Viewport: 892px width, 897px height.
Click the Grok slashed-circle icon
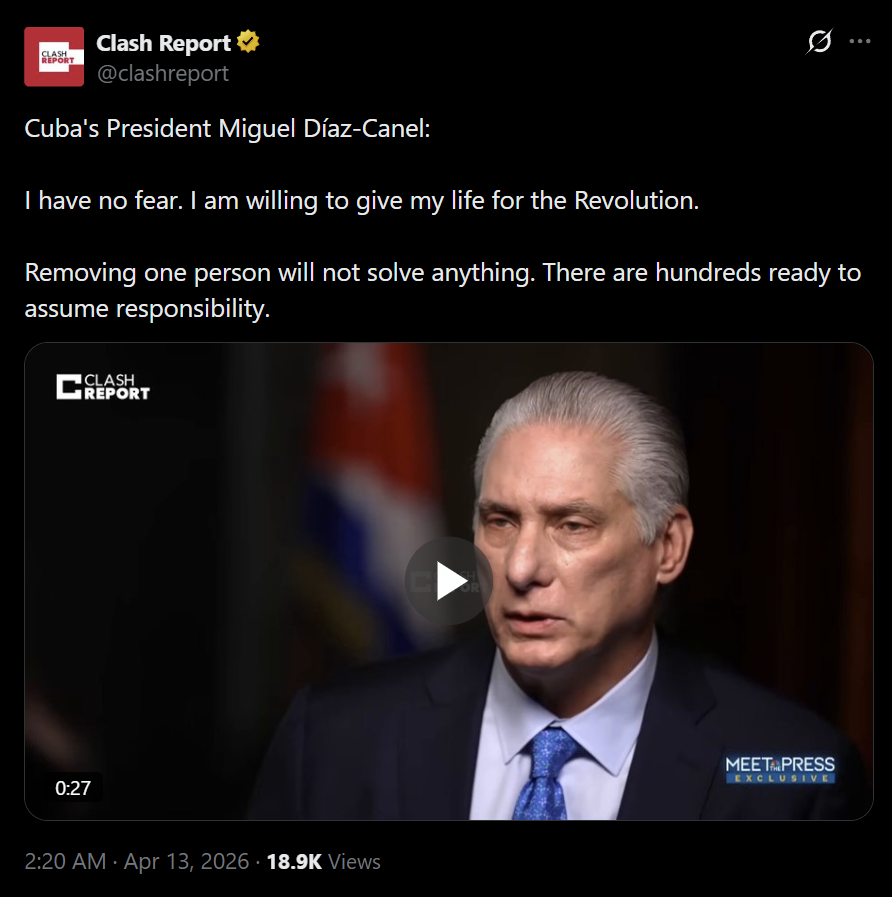click(819, 41)
